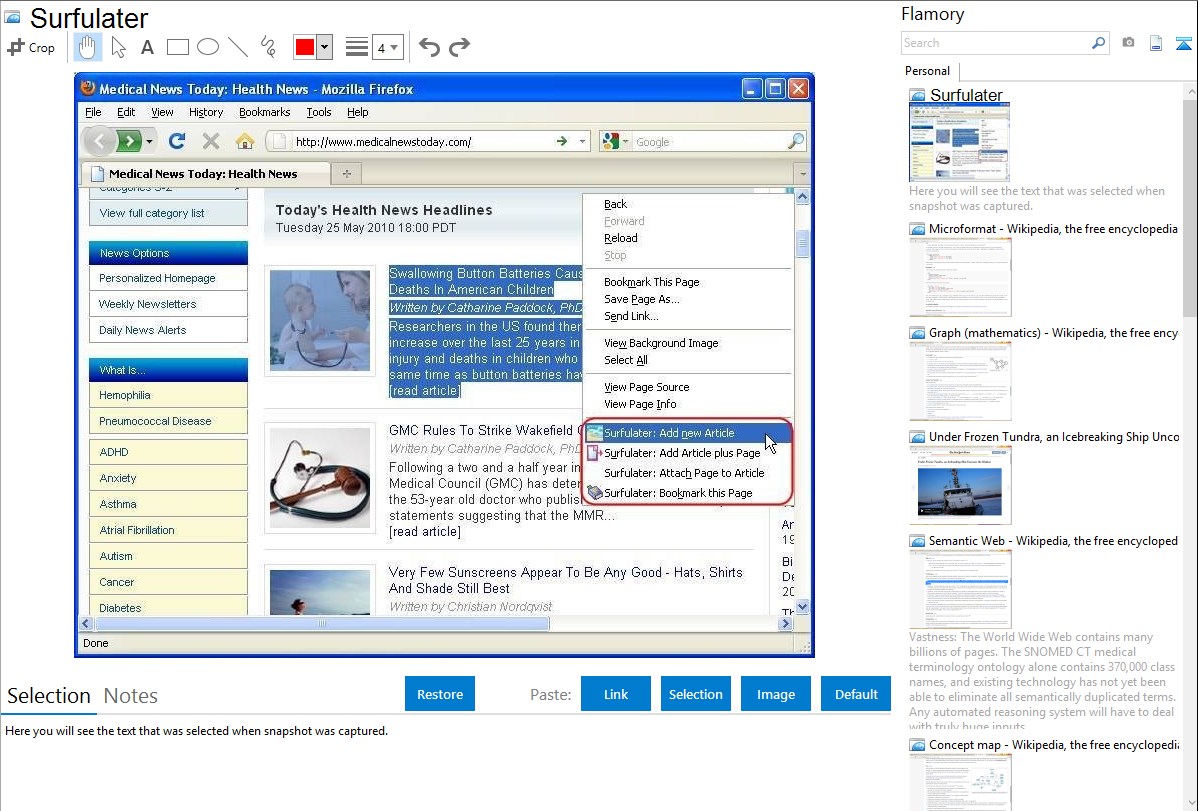This screenshot has width=1198, height=811.
Task: Click new tab plus in Firefox snapshot
Action: [x=346, y=174]
